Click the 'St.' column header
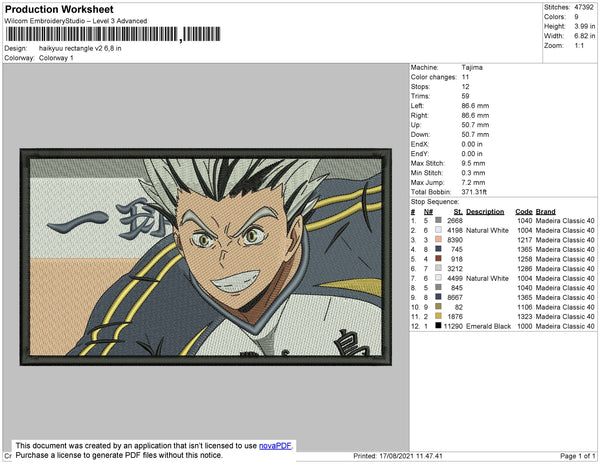600x464 pixels. pyautogui.click(x=458, y=212)
